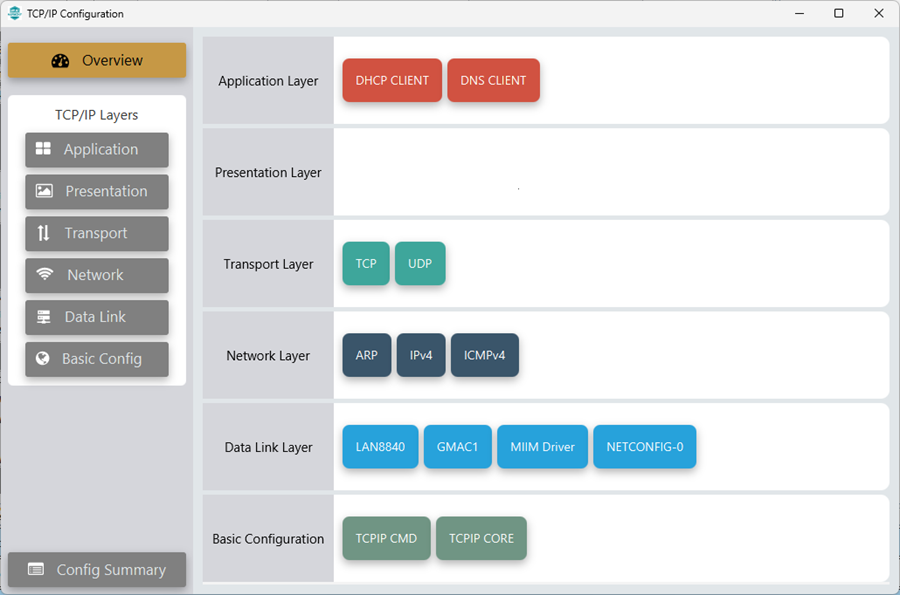Click the up-down arrows icon beside Transport
The image size is (900, 595).
pos(43,233)
